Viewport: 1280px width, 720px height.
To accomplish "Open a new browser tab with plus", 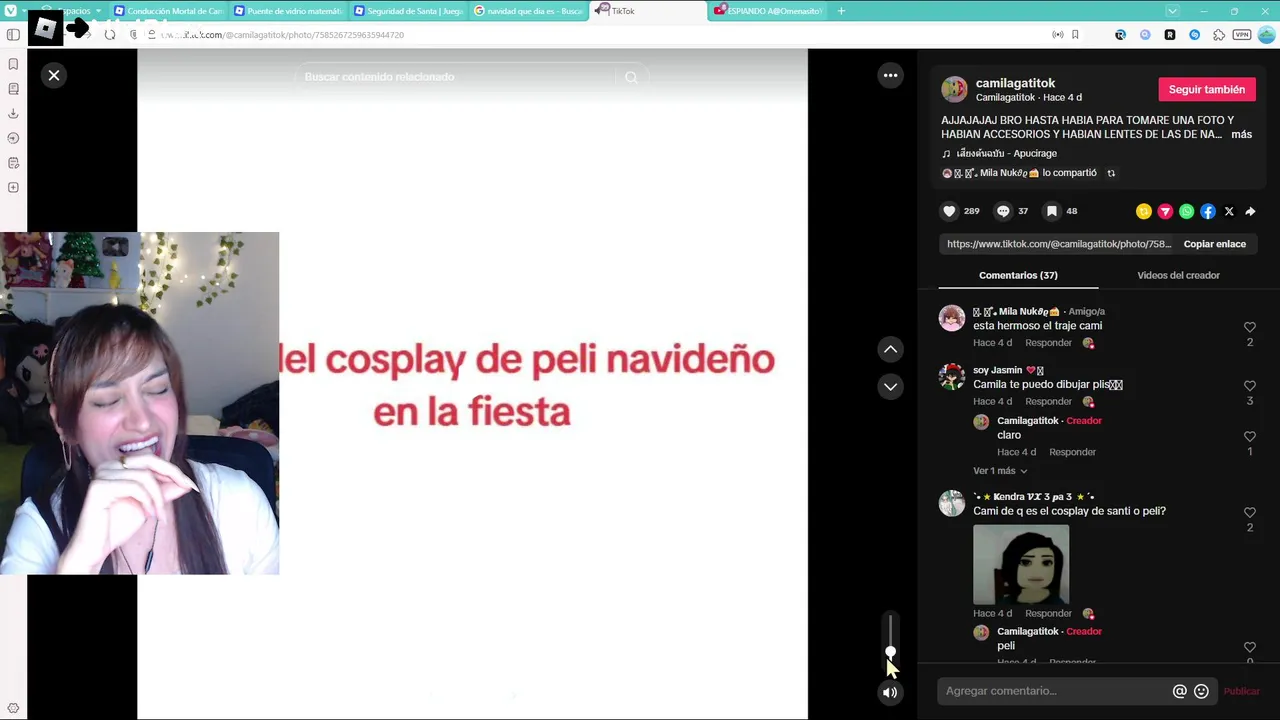I will [841, 11].
